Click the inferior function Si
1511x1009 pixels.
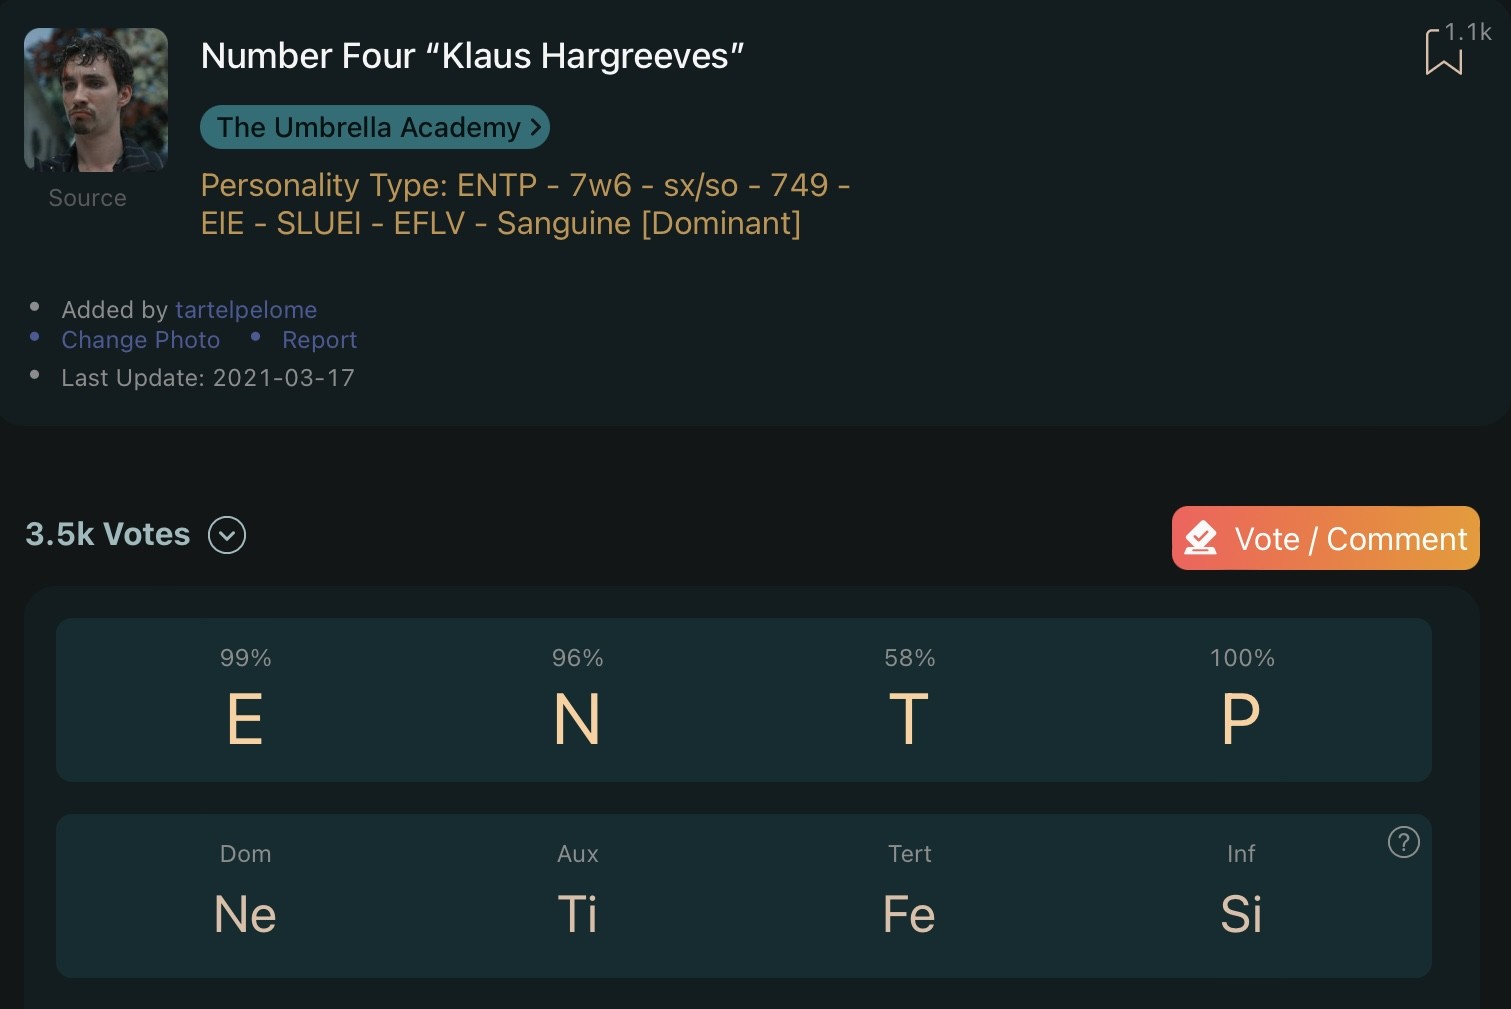[x=1241, y=914]
